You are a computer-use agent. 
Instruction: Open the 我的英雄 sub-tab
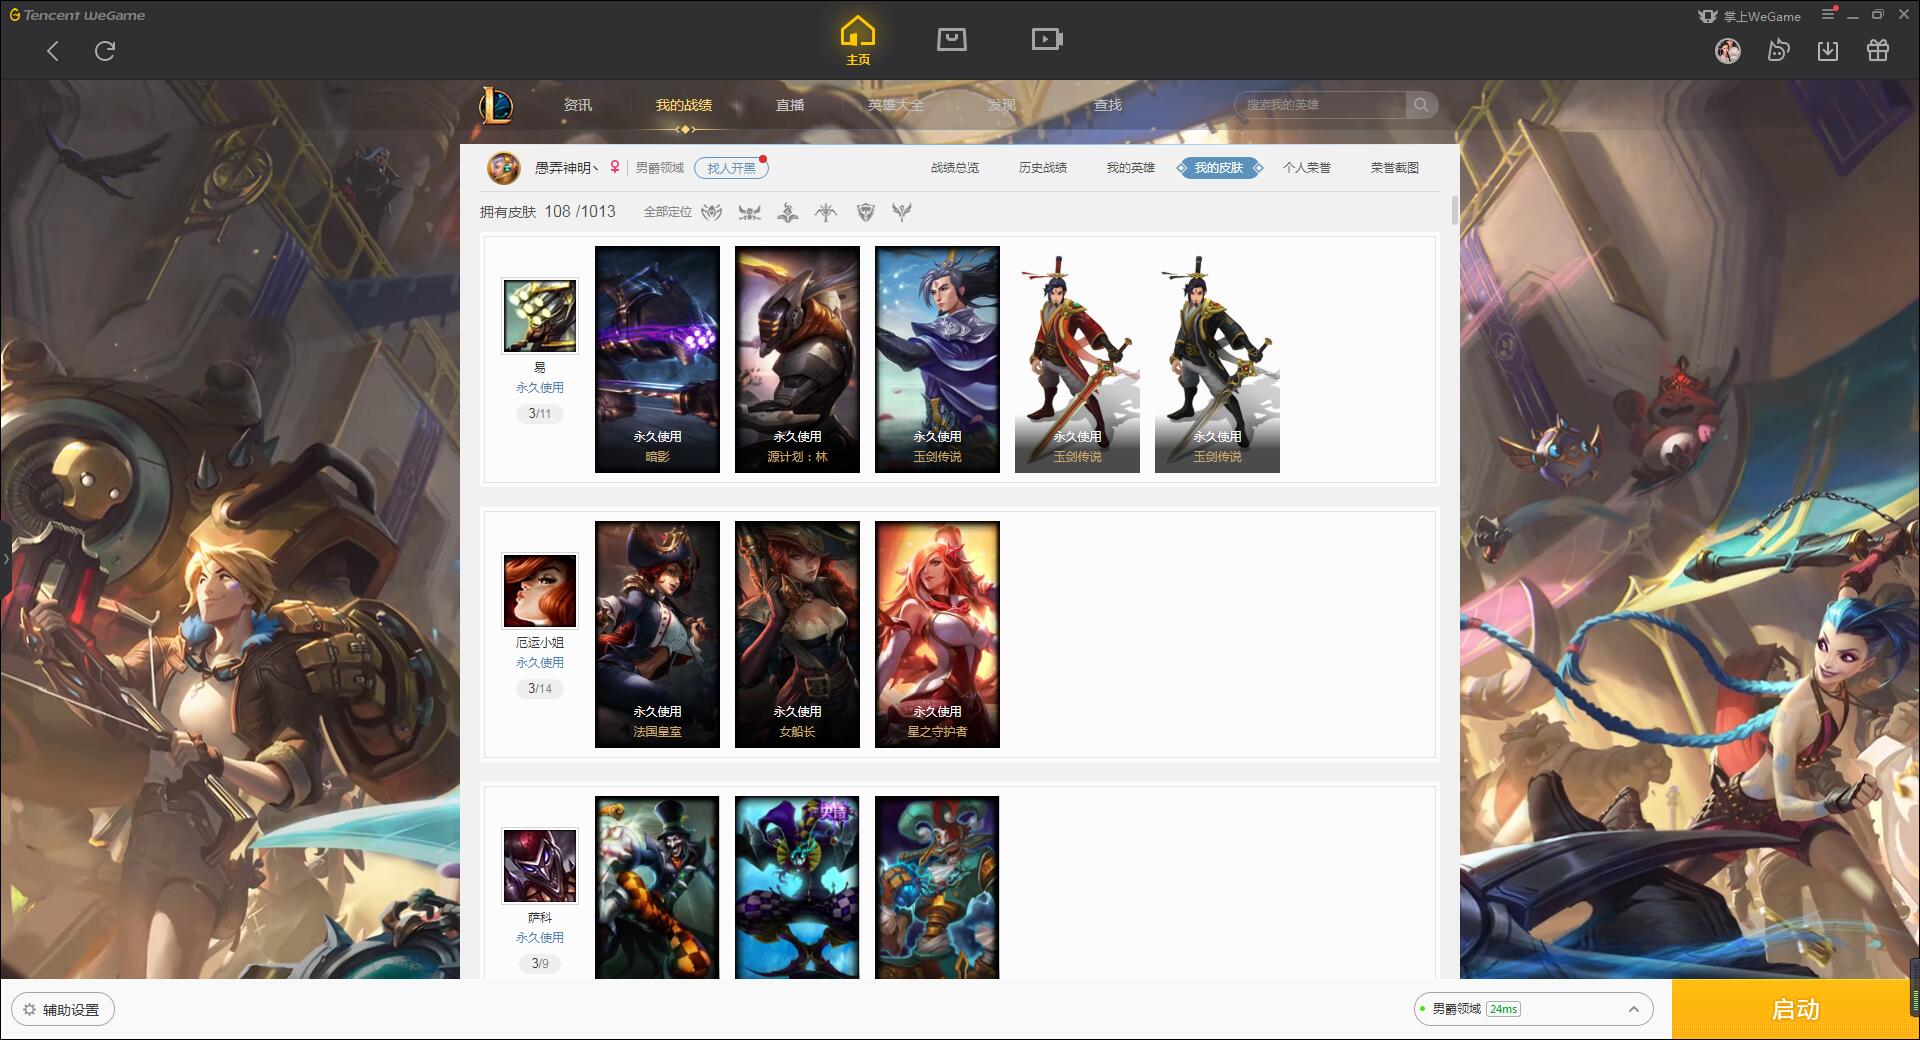tap(1131, 168)
